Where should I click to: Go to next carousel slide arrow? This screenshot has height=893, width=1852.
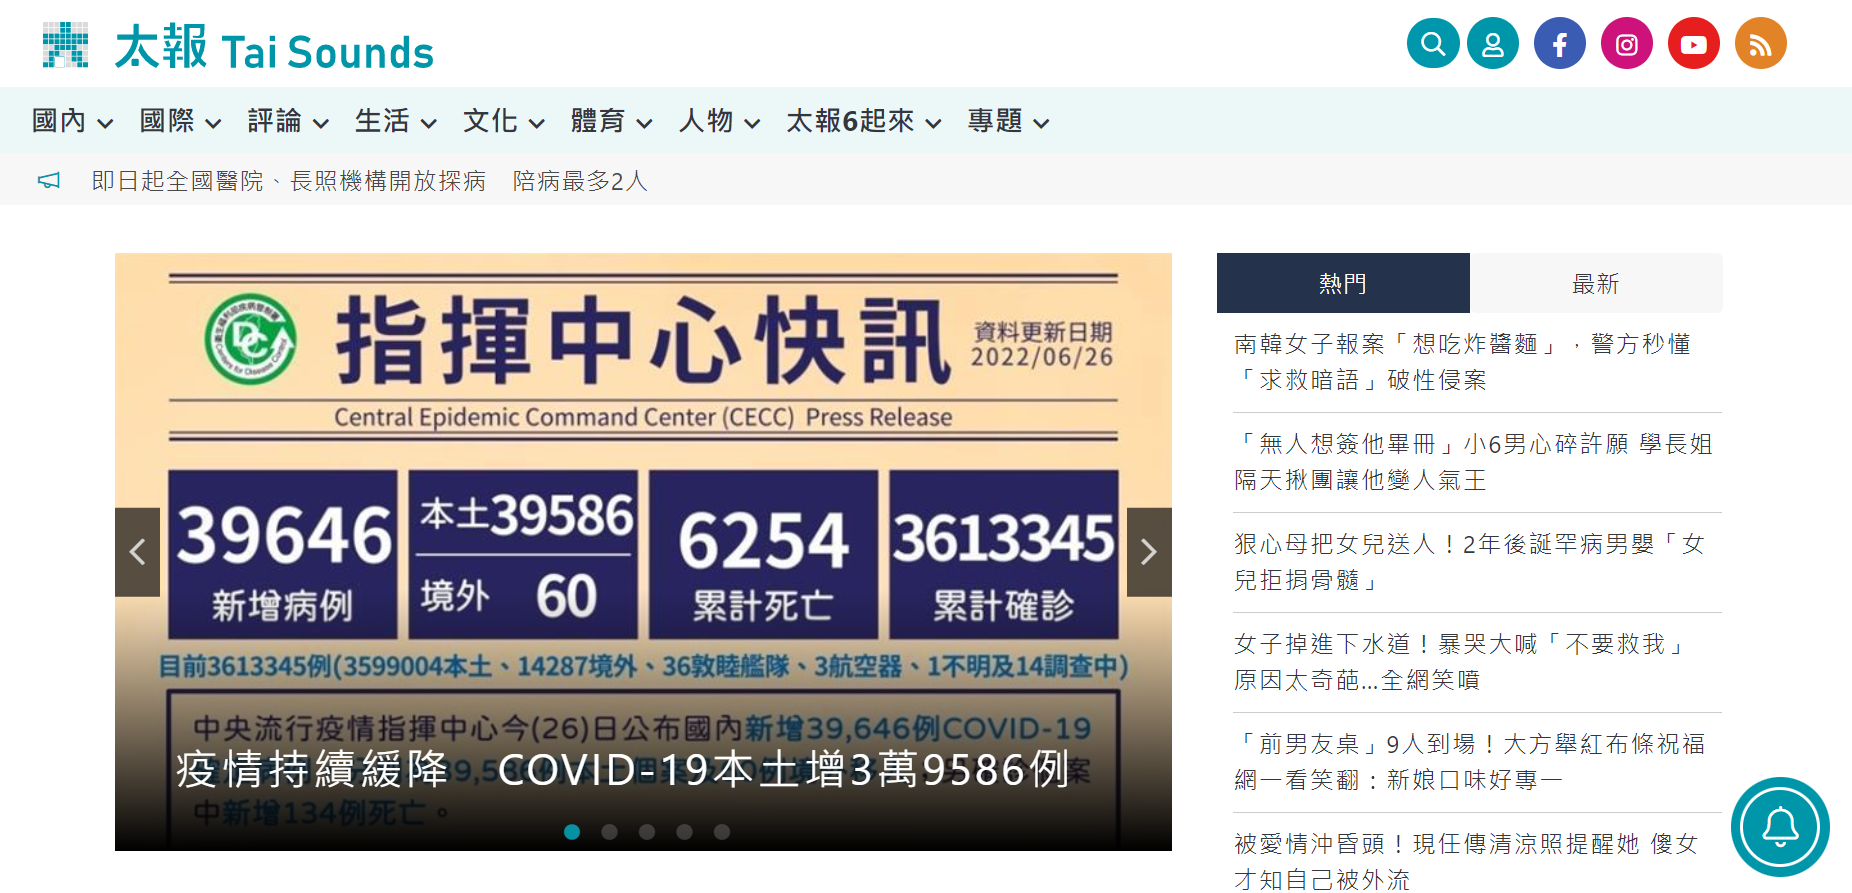pyautogui.click(x=1149, y=552)
